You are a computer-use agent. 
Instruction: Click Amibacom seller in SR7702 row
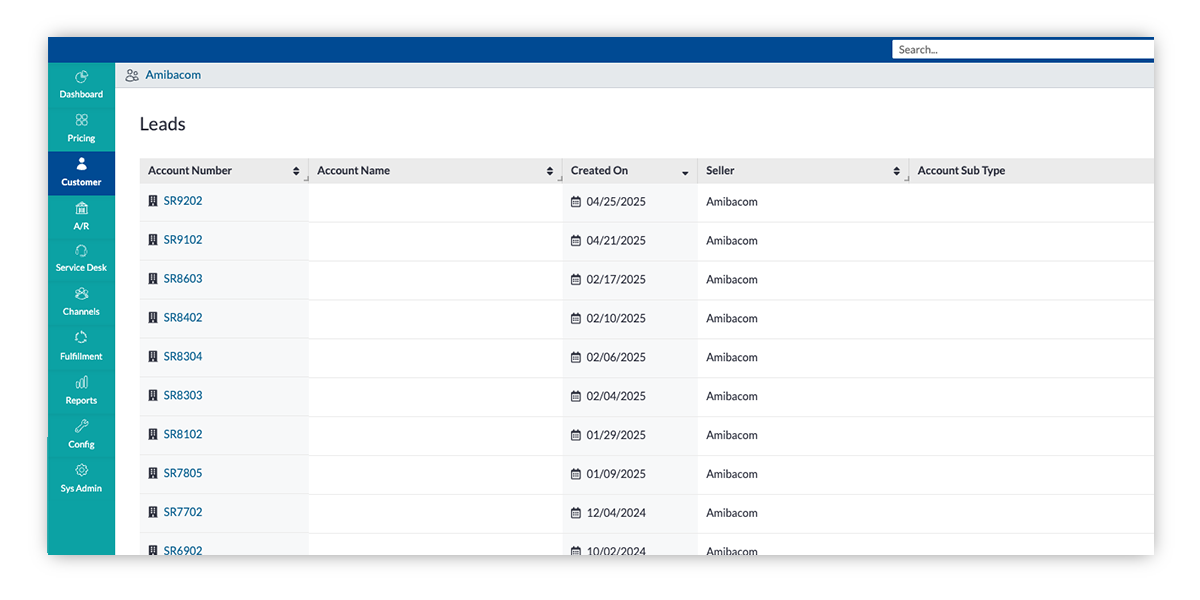pyautogui.click(x=732, y=514)
